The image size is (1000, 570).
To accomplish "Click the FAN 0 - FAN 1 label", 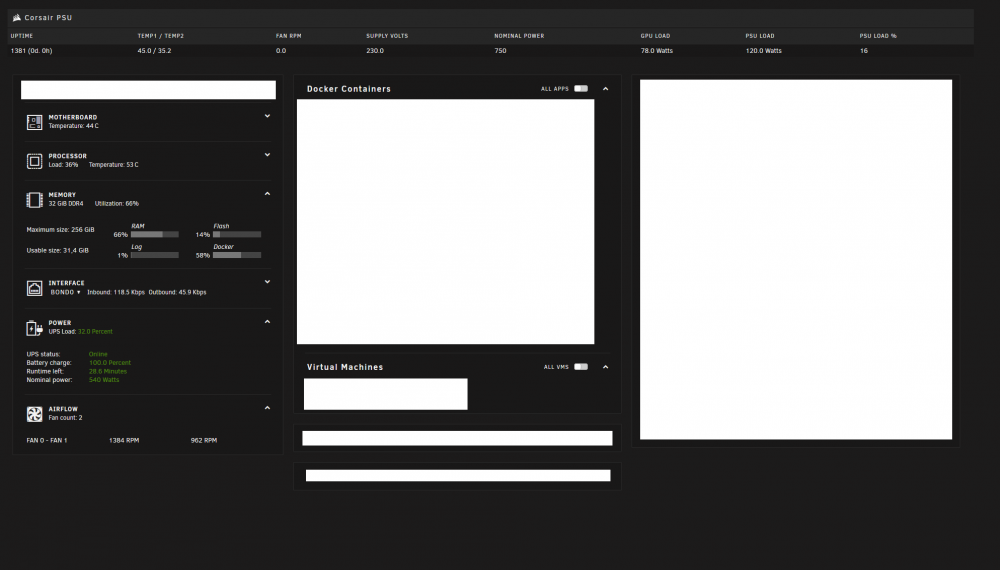I will (x=47, y=441).
